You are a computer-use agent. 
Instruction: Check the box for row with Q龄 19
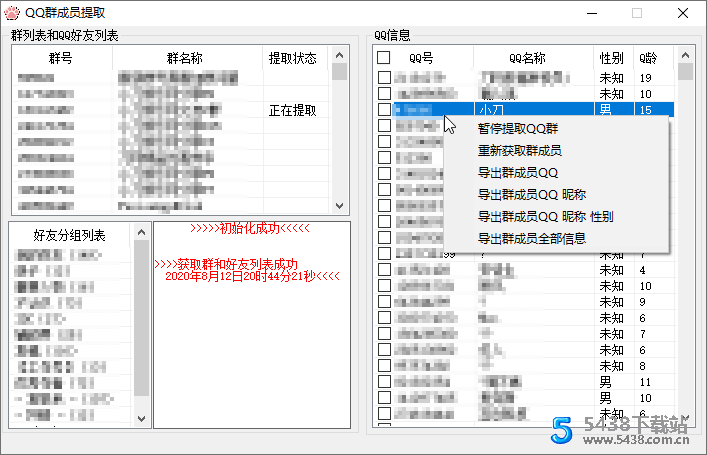(384, 78)
